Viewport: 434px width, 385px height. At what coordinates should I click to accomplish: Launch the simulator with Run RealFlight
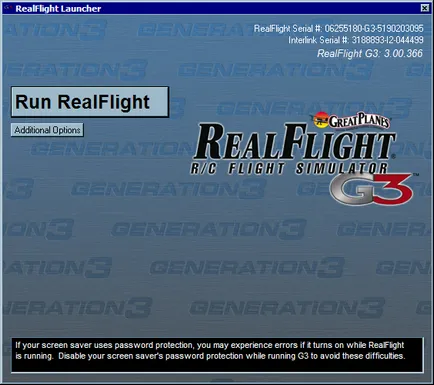[x=90, y=102]
